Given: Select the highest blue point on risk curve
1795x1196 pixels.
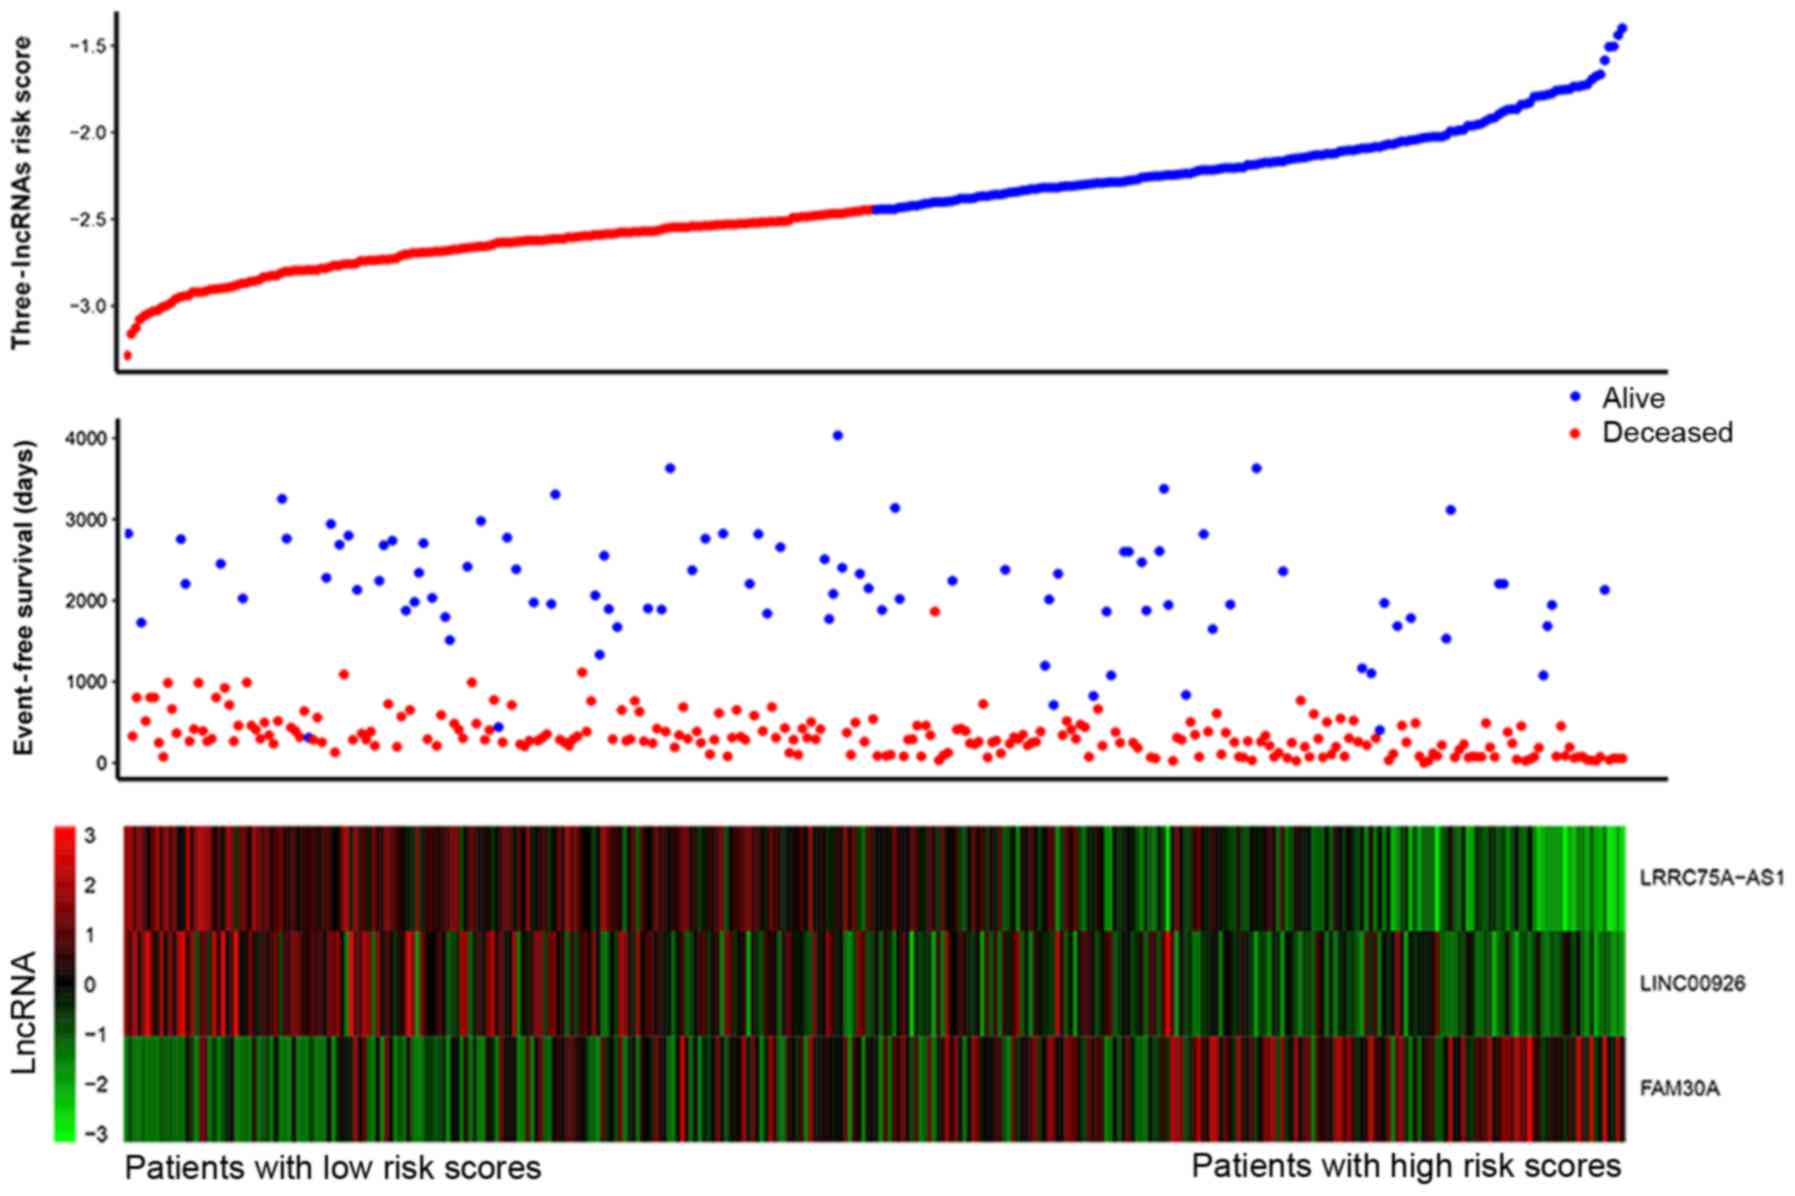Looking at the screenshot, I should (1622, 28).
